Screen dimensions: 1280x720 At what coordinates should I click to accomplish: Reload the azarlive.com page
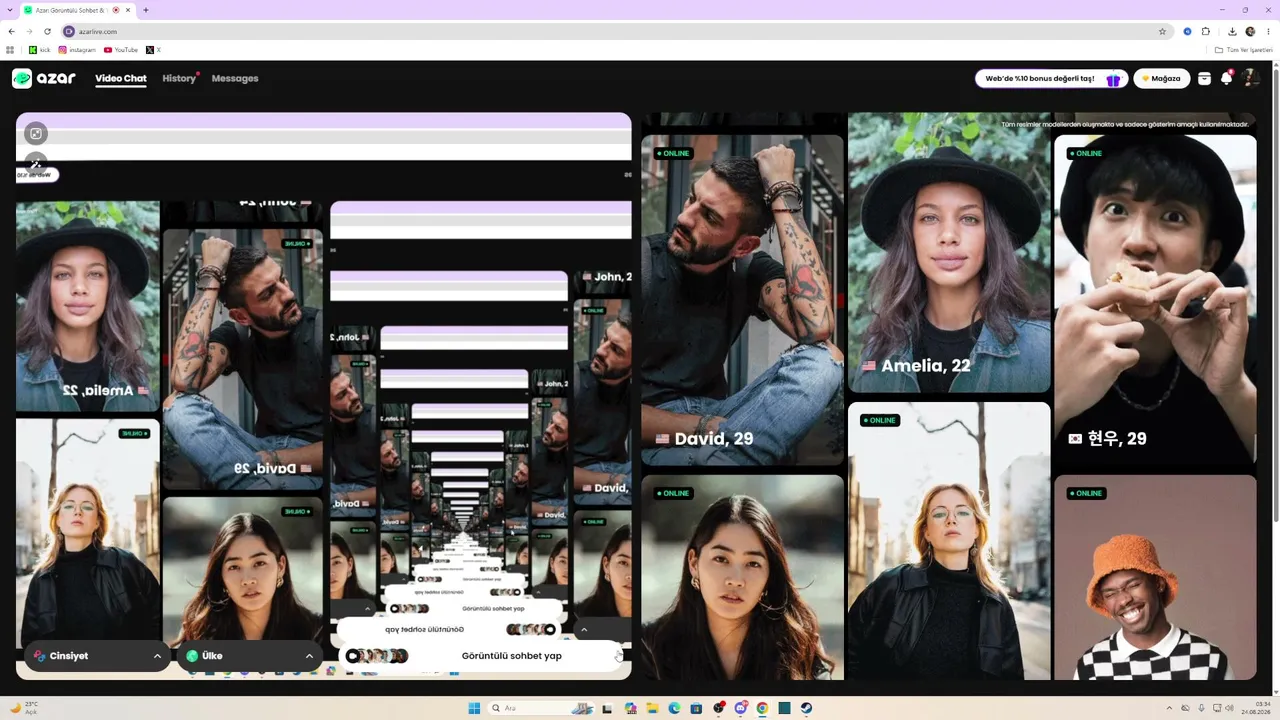(x=47, y=31)
